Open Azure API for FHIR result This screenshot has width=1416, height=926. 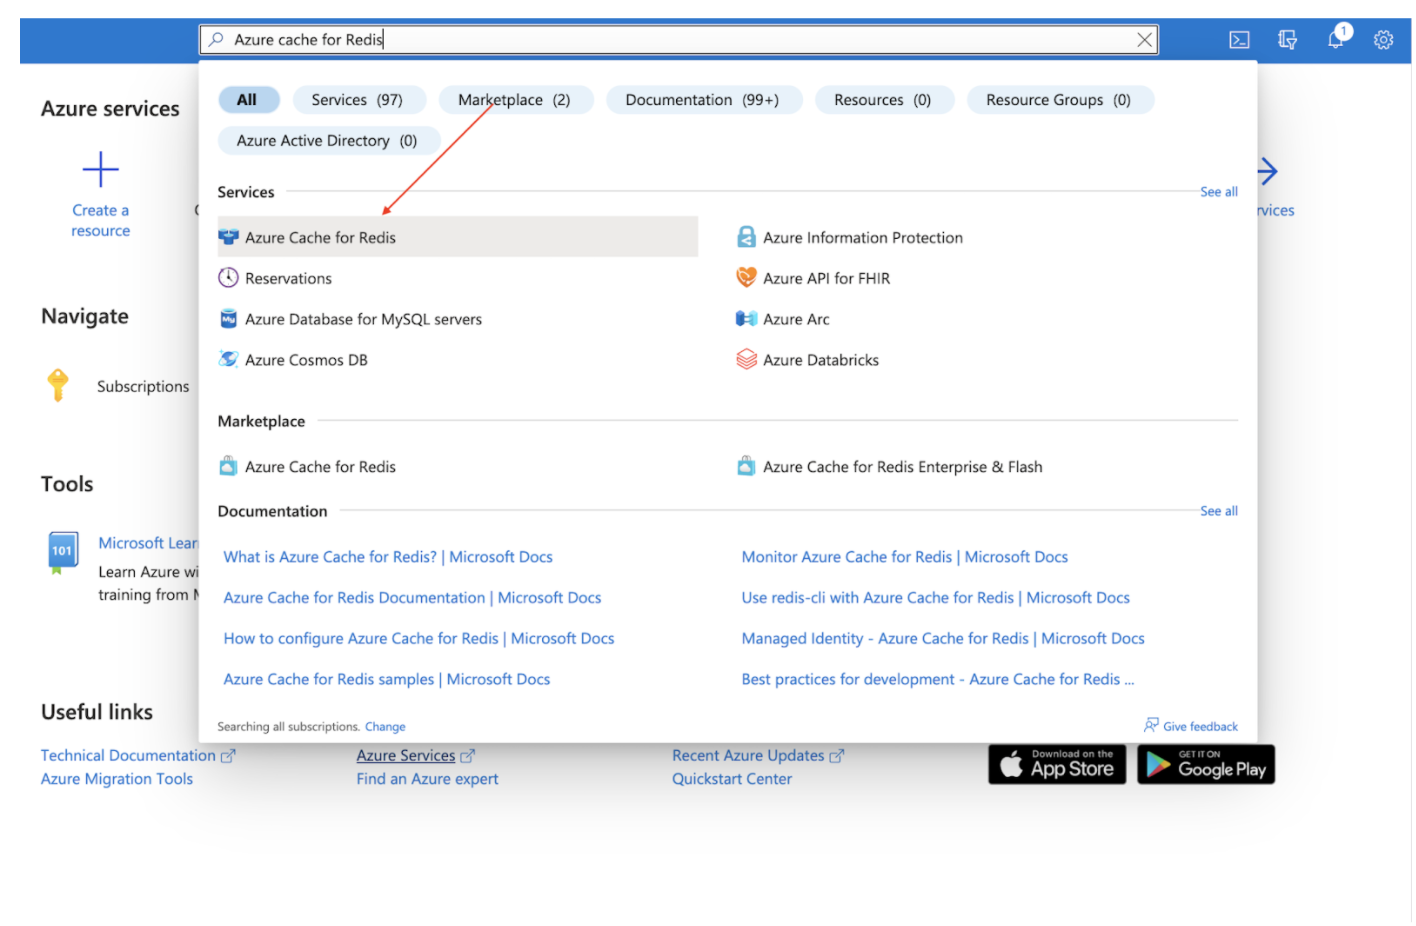click(x=826, y=279)
